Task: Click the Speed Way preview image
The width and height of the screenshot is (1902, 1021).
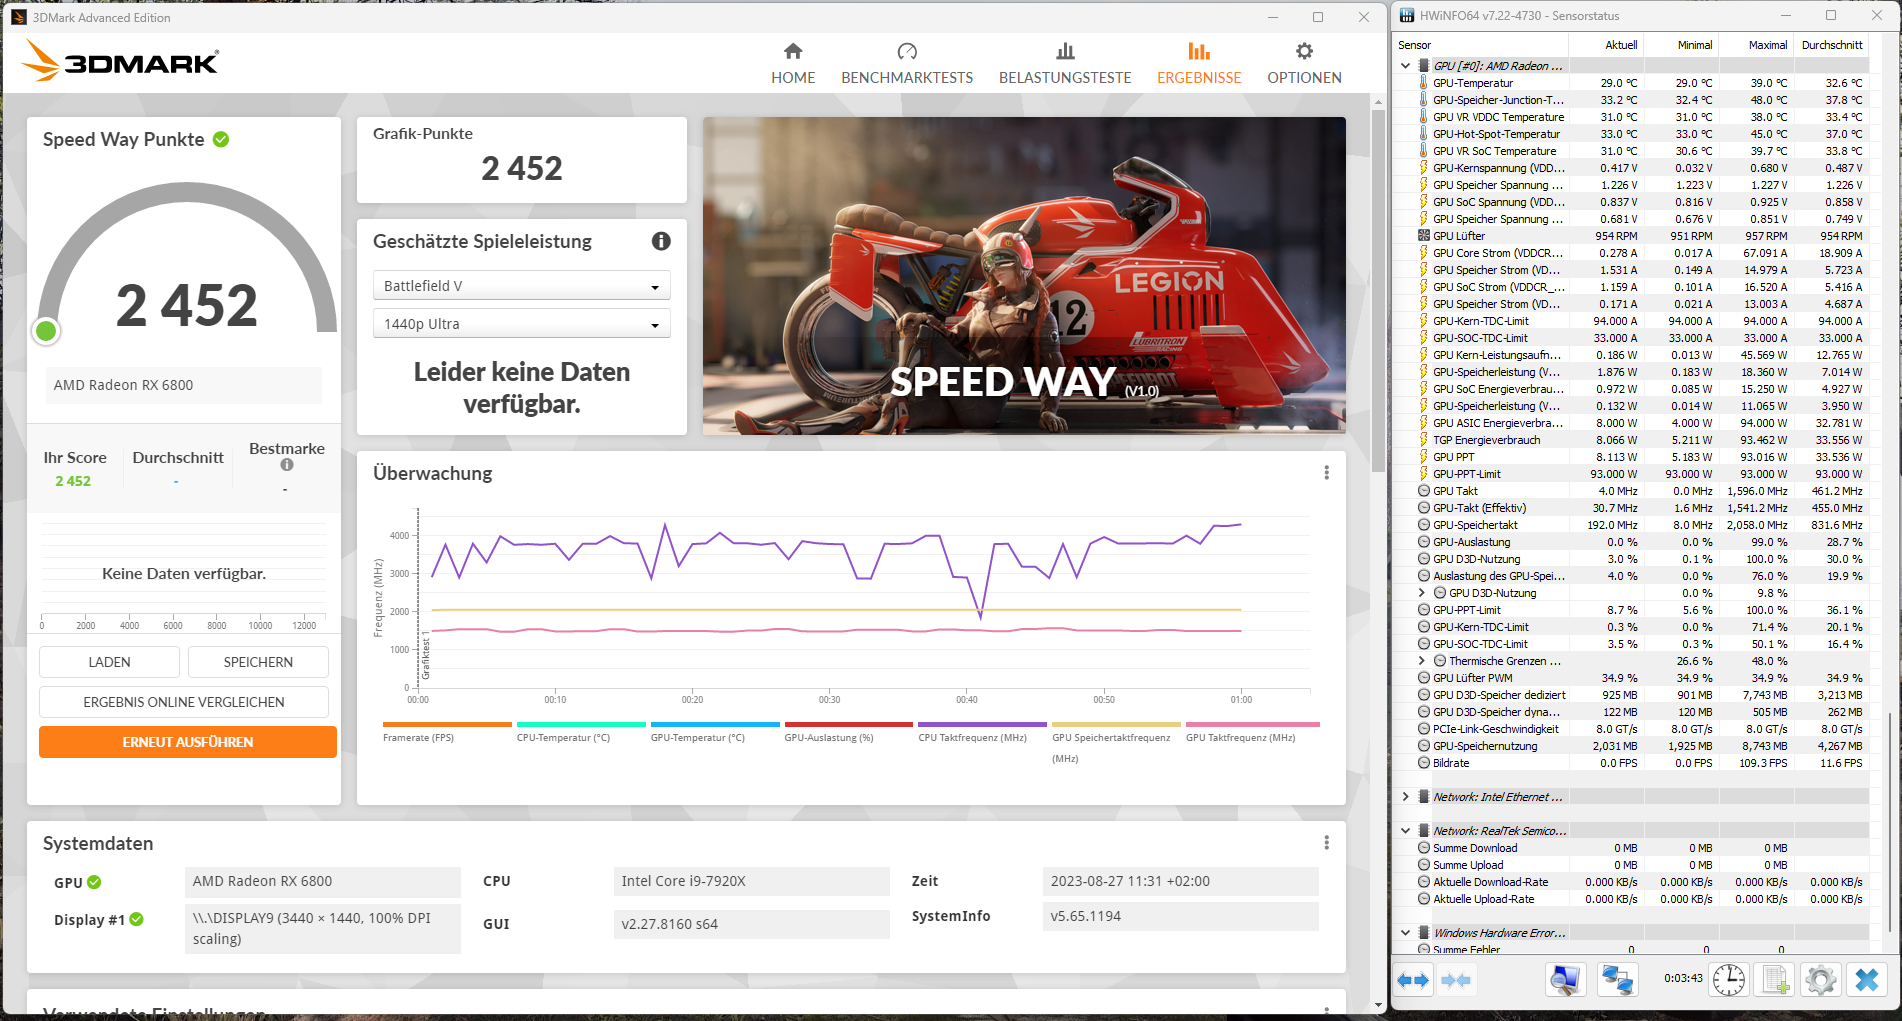Action: pyautogui.click(x=1024, y=276)
